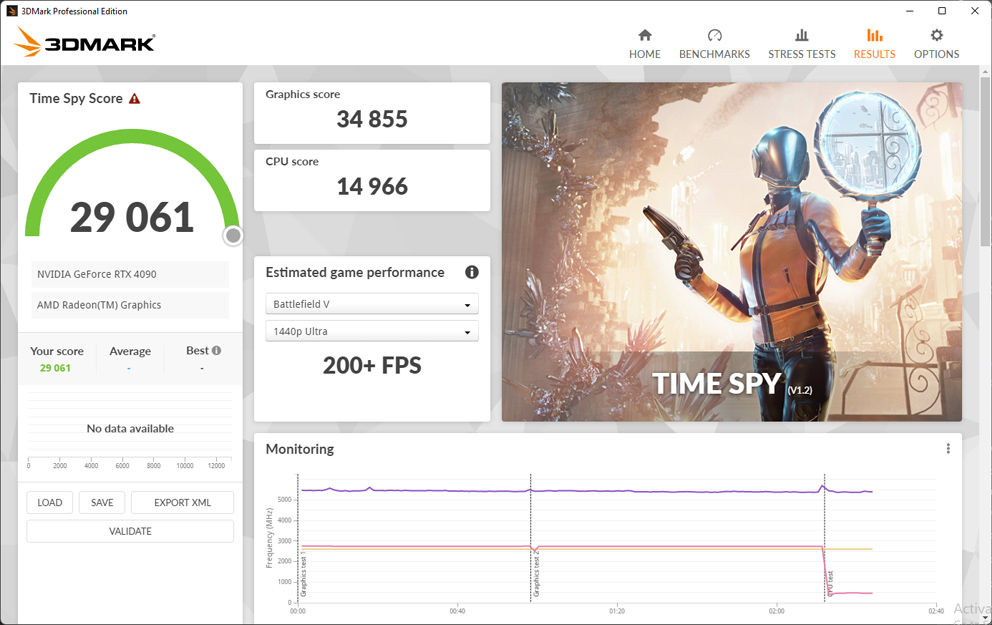Viewport: 992px width, 625px height.
Task: Click the LOAD button
Action: [49, 502]
